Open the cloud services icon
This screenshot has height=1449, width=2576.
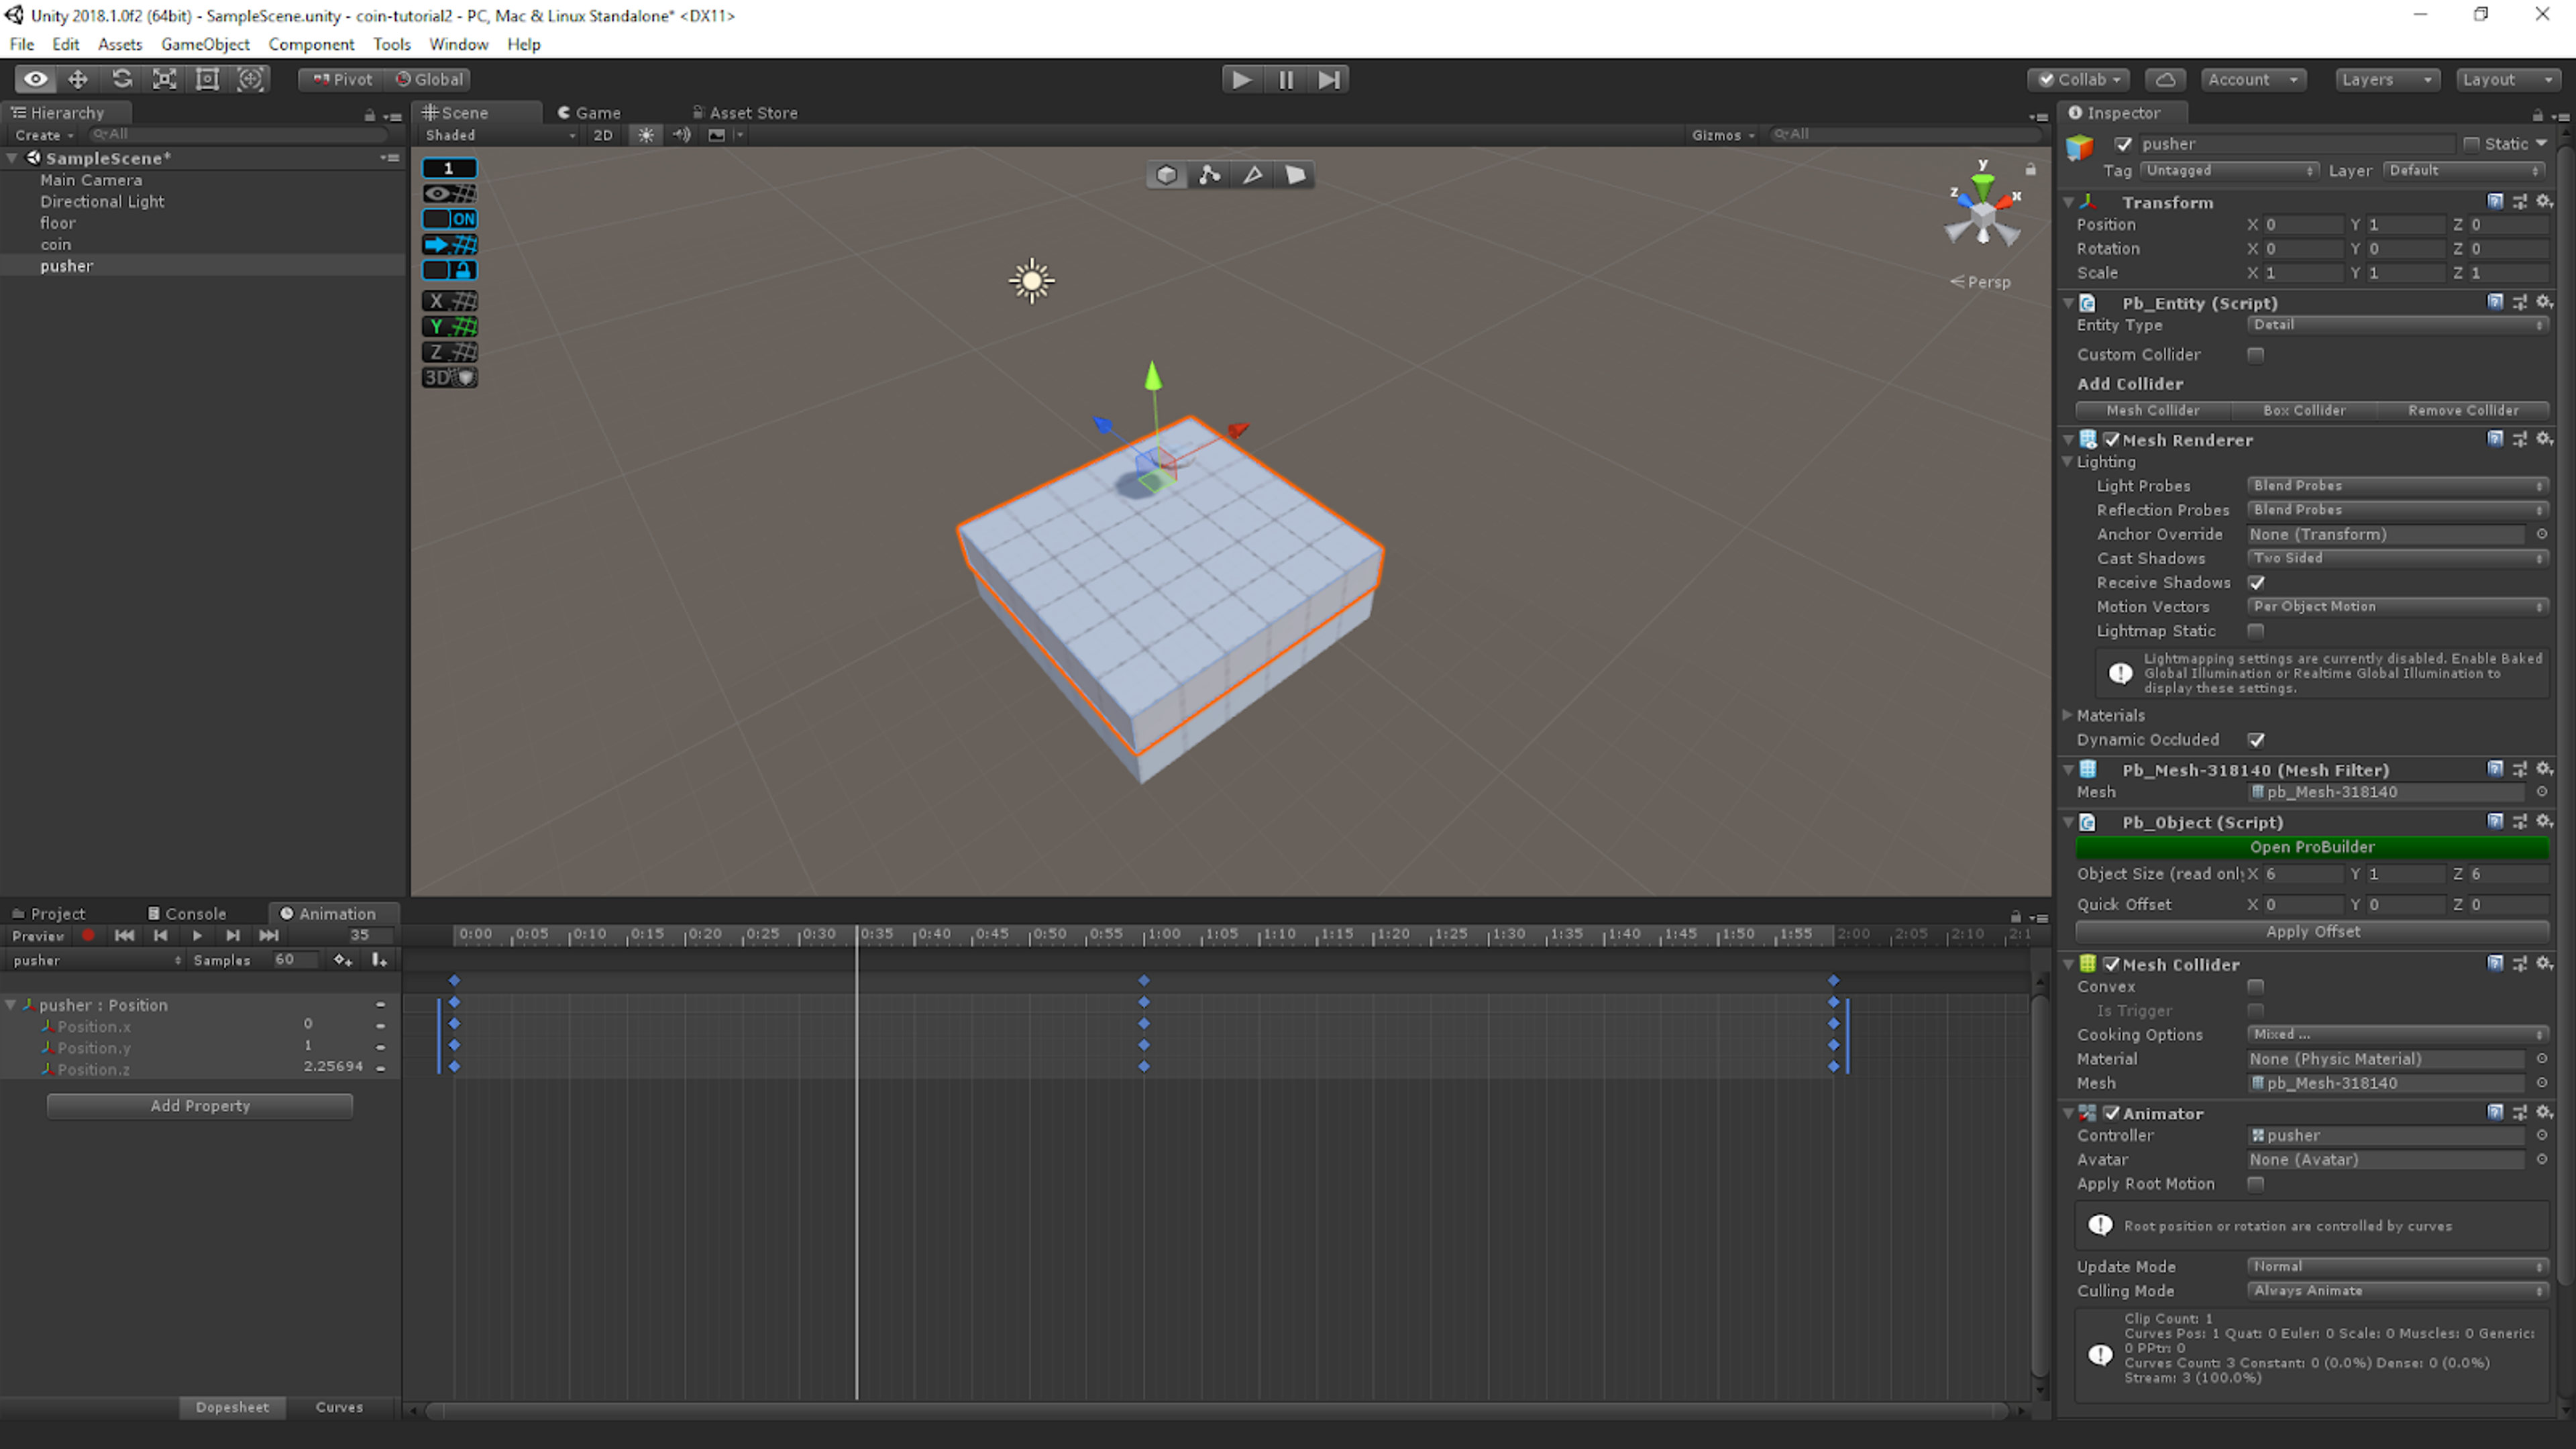pyautogui.click(x=2165, y=79)
